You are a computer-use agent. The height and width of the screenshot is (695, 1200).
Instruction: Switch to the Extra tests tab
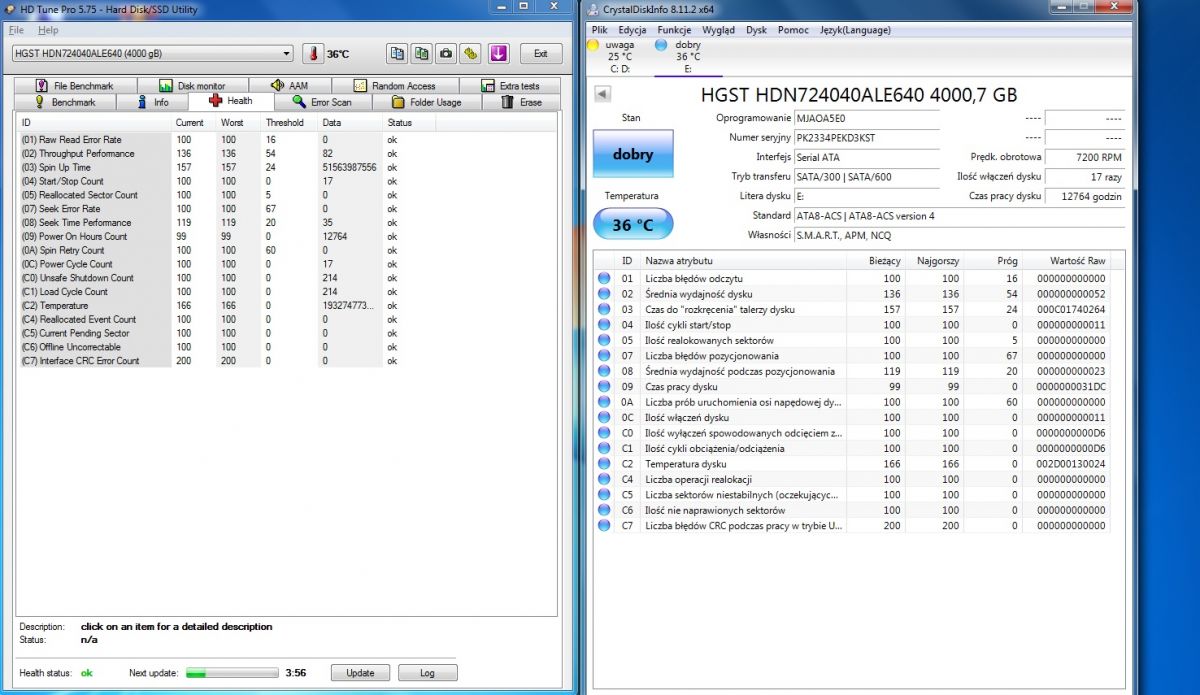pos(510,86)
